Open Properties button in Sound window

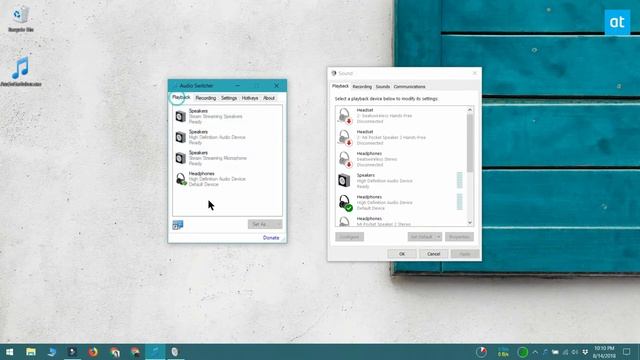point(459,237)
